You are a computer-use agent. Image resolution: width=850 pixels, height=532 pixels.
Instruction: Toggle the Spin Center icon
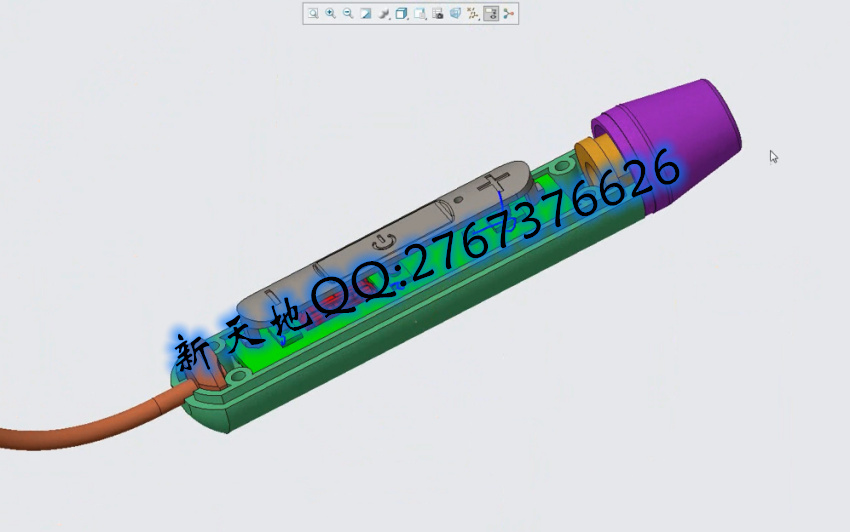point(509,14)
